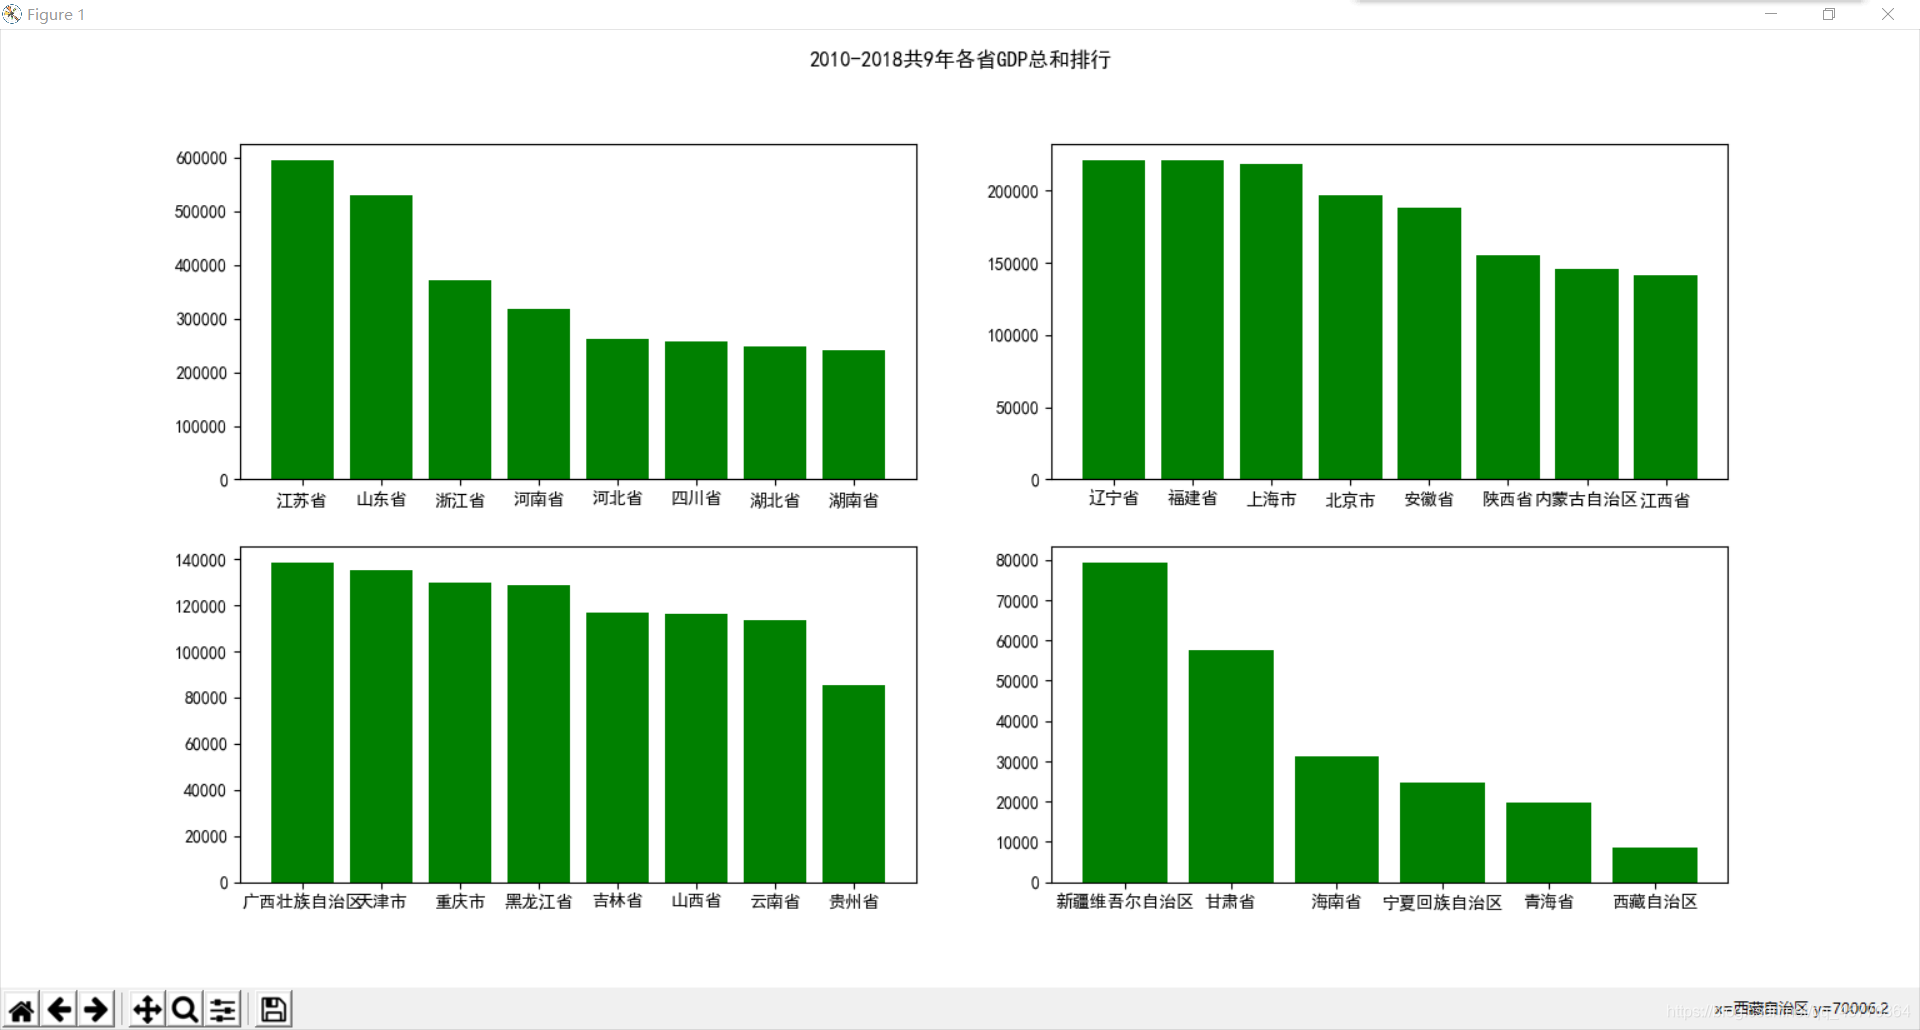Click the 福建省 axis label
The image size is (1920, 1030).
[1192, 498]
